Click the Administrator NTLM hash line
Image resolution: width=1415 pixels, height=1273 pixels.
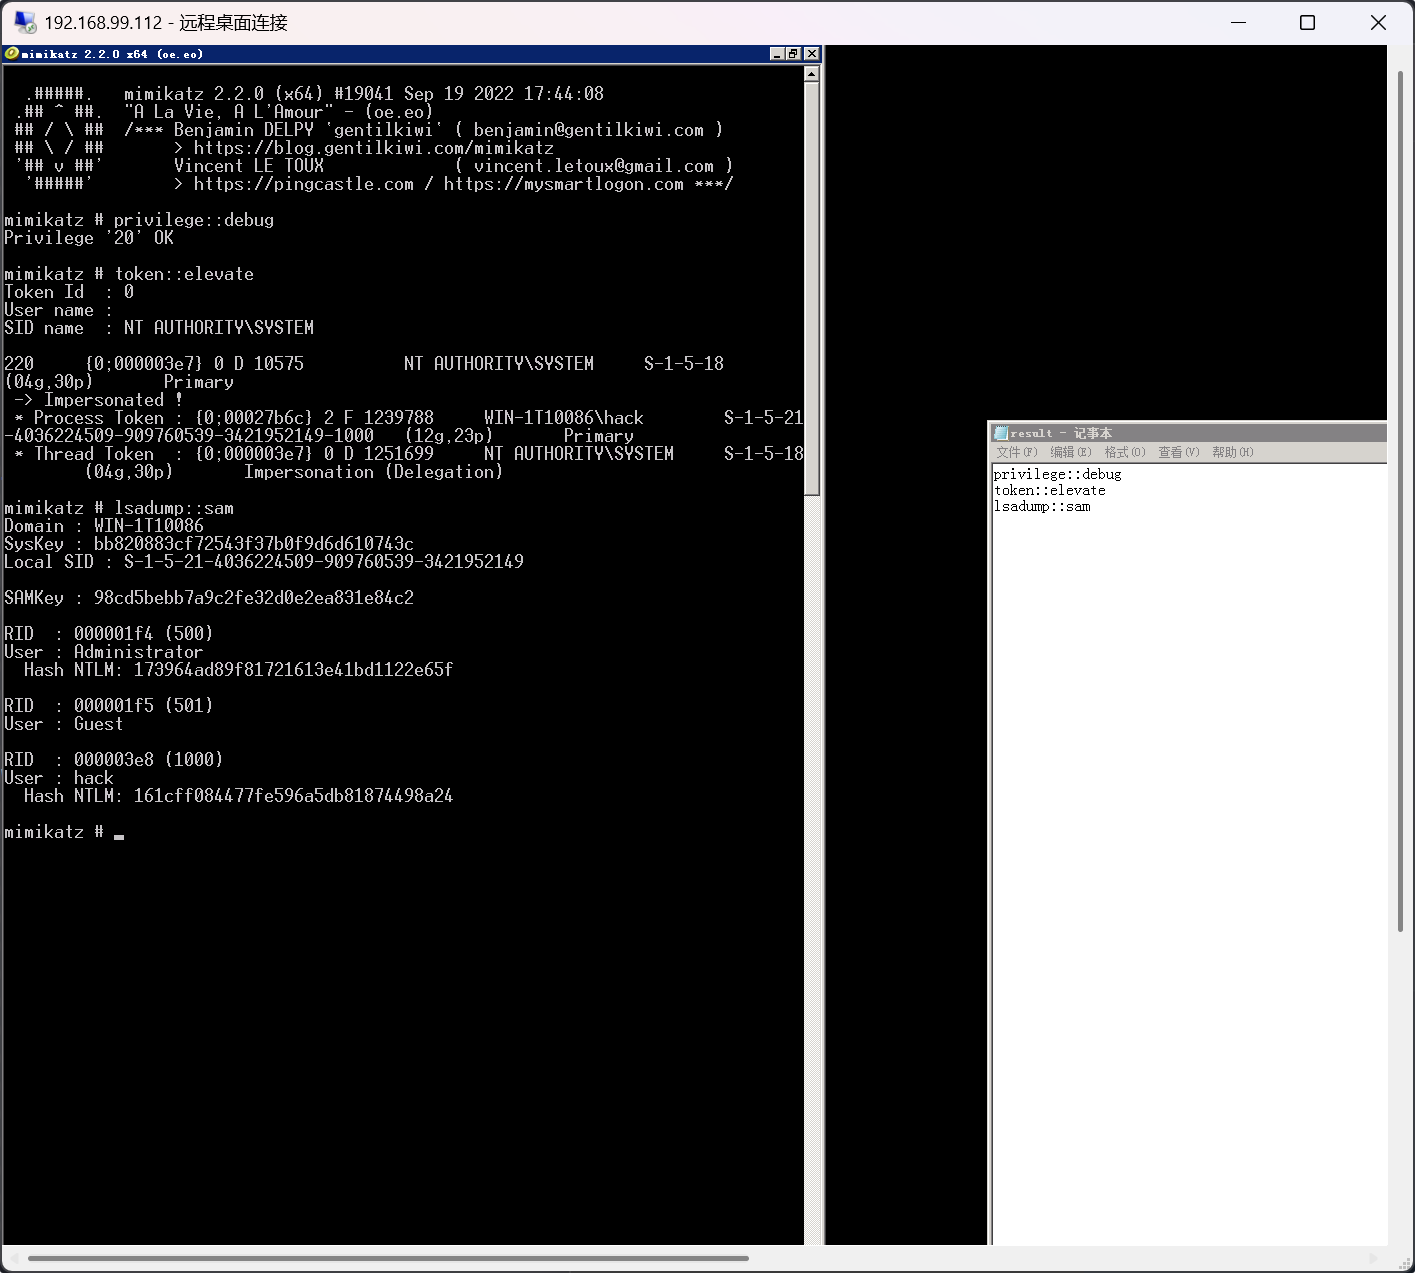[x=238, y=670]
